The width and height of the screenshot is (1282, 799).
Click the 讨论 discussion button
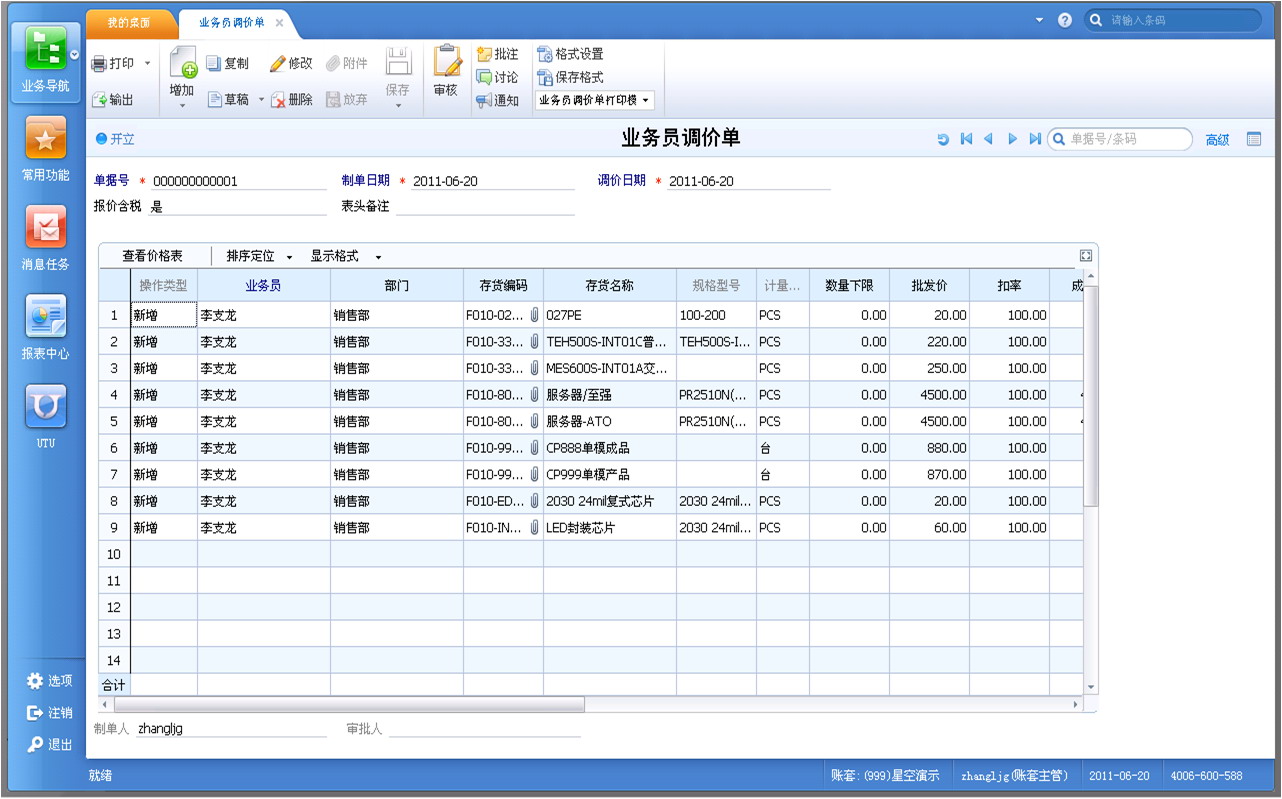(498, 77)
